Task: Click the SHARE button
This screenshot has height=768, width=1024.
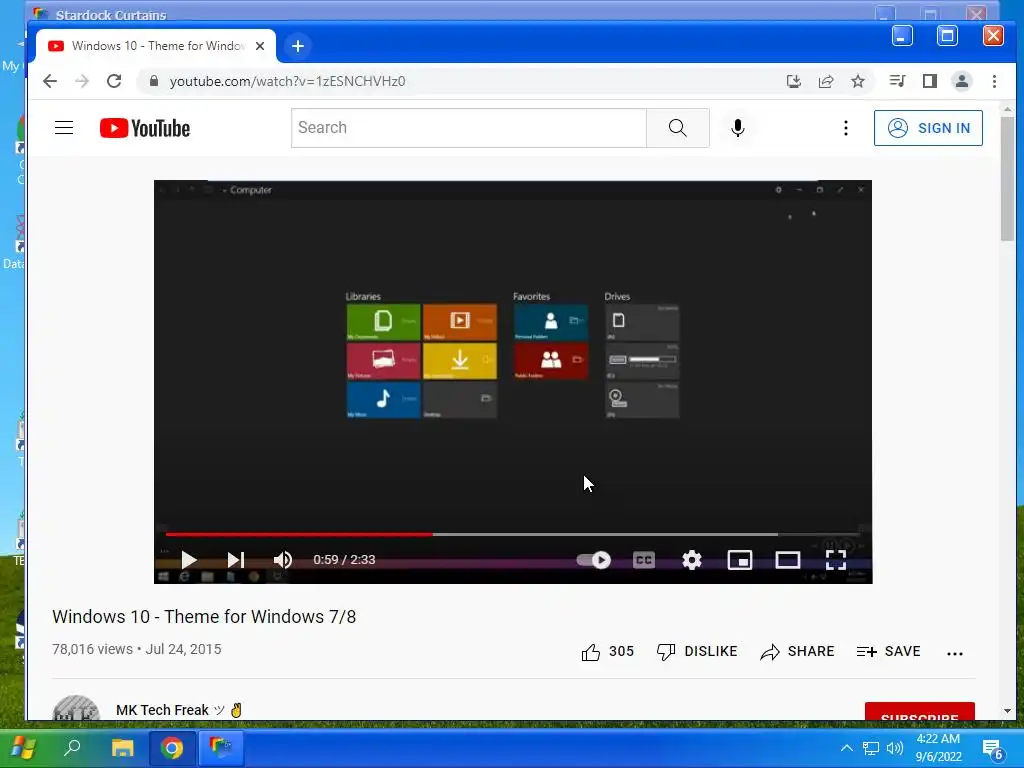Action: 797,652
